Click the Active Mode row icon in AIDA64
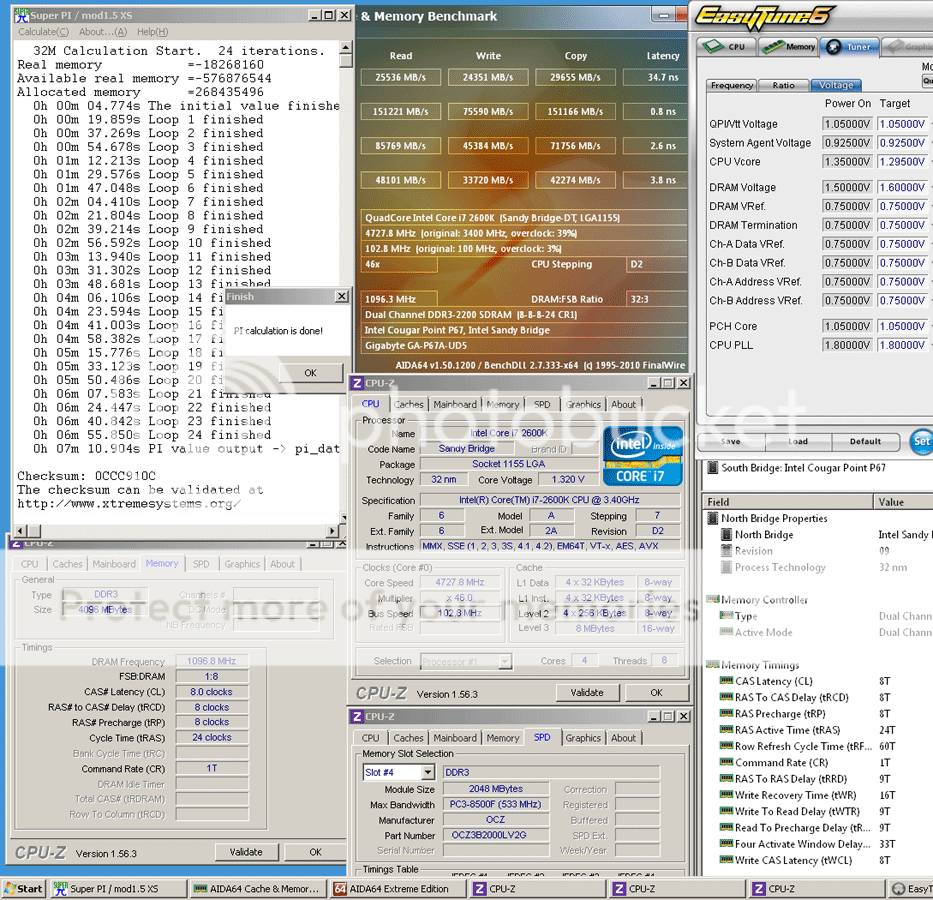Image resolution: width=933 pixels, height=900 pixels. coord(726,632)
